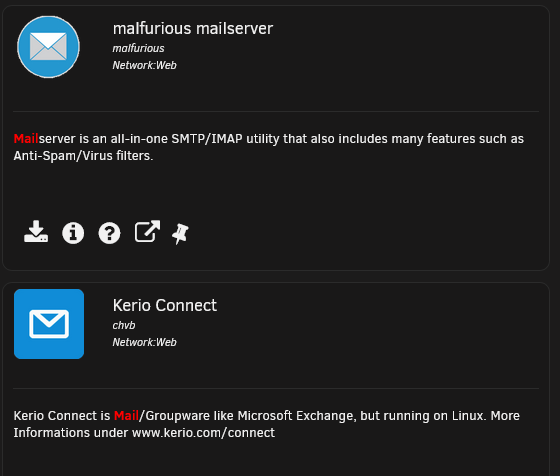560x476 pixels.
Task: Open the malfurious mailserver title
Action: [193, 29]
